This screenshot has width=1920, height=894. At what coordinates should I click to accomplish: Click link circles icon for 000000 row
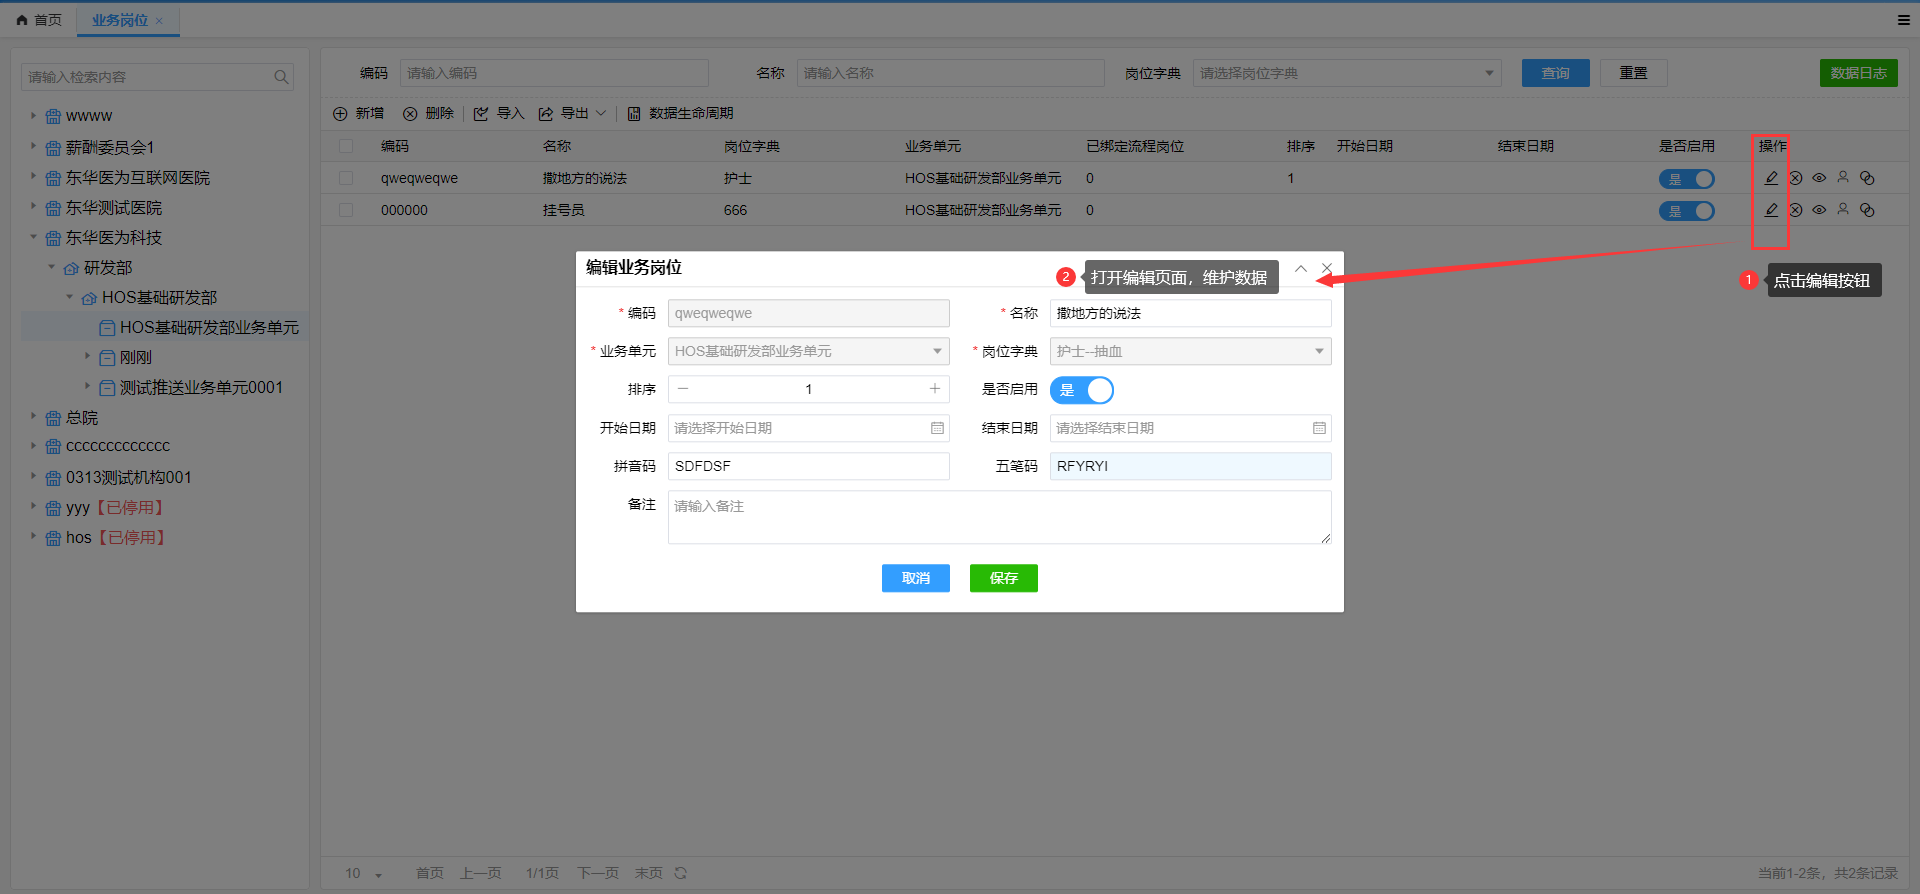(x=1867, y=210)
